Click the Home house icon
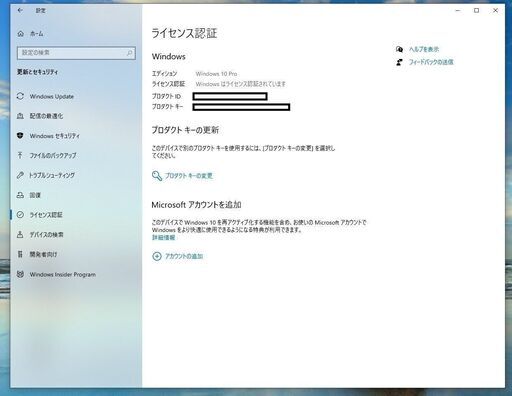Image resolution: width=512 pixels, height=396 pixels. (x=21, y=34)
